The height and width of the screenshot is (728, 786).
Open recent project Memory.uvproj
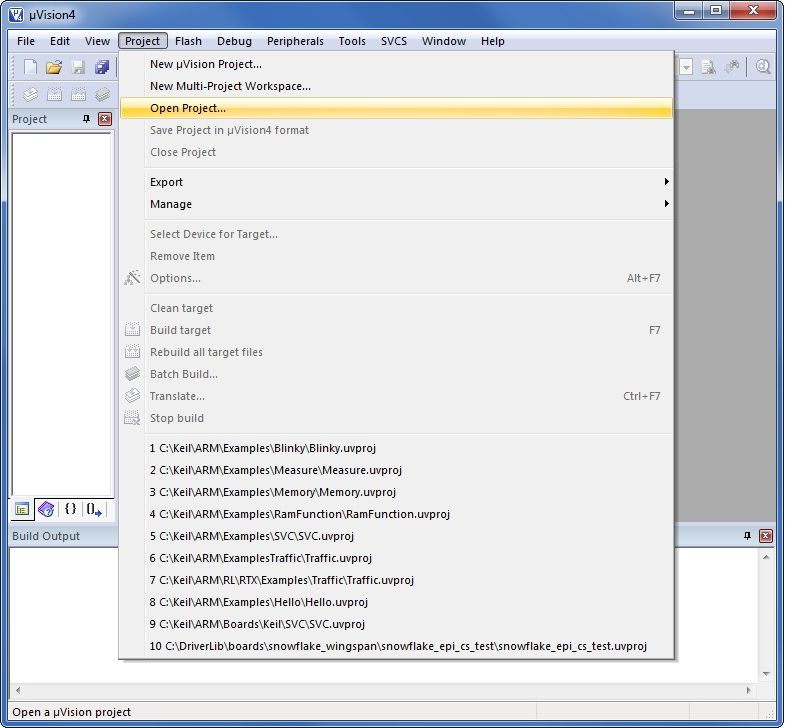397,492
